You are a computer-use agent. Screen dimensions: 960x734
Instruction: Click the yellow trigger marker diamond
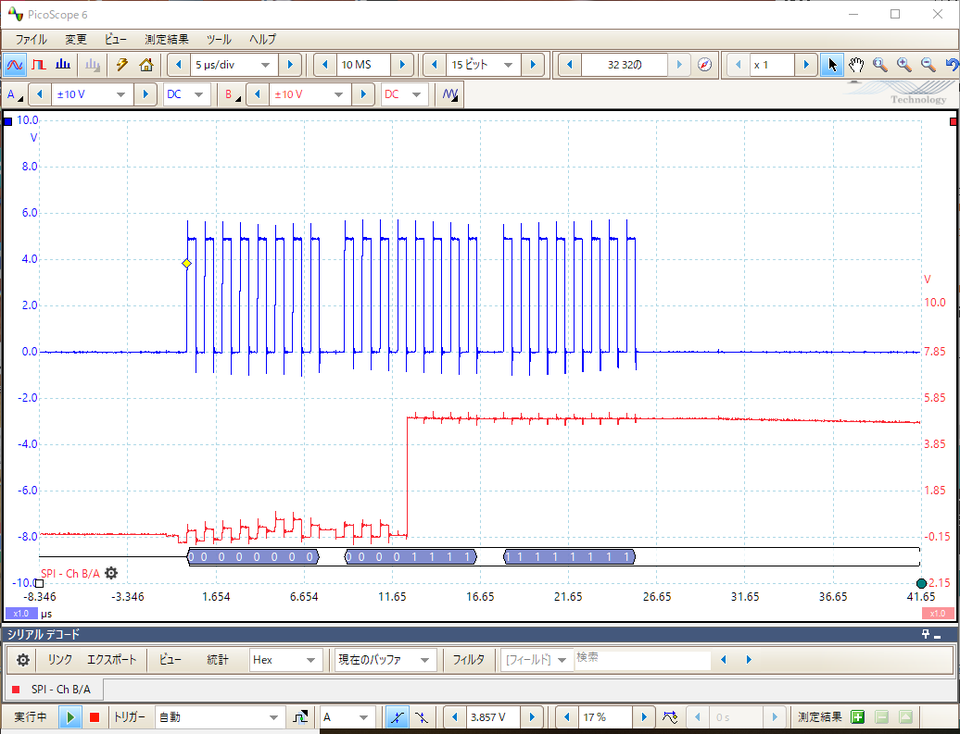pos(186,264)
